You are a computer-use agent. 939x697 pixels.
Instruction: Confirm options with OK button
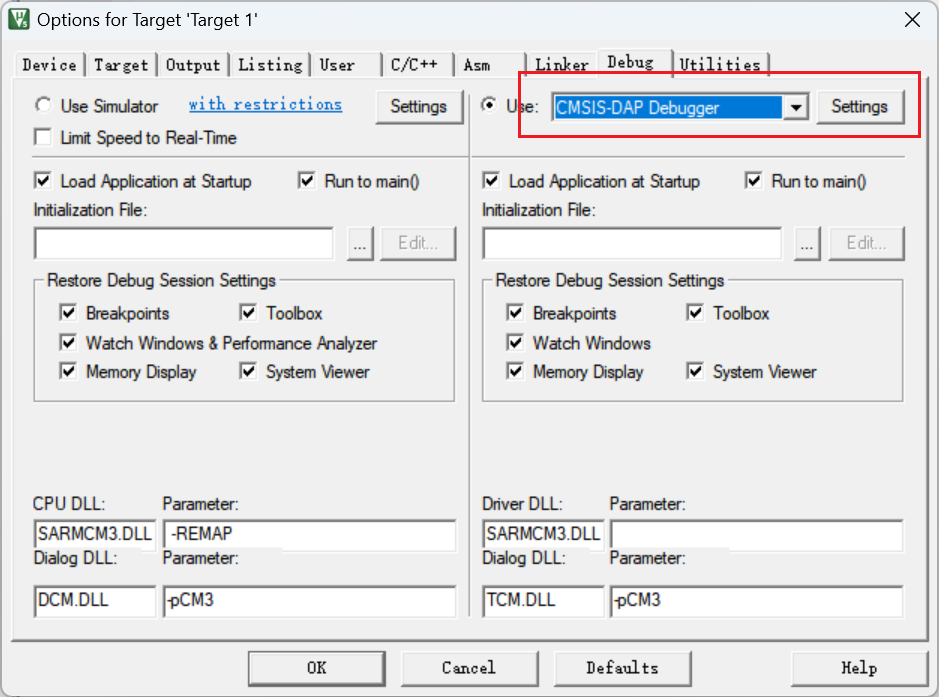pyautogui.click(x=317, y=668)
